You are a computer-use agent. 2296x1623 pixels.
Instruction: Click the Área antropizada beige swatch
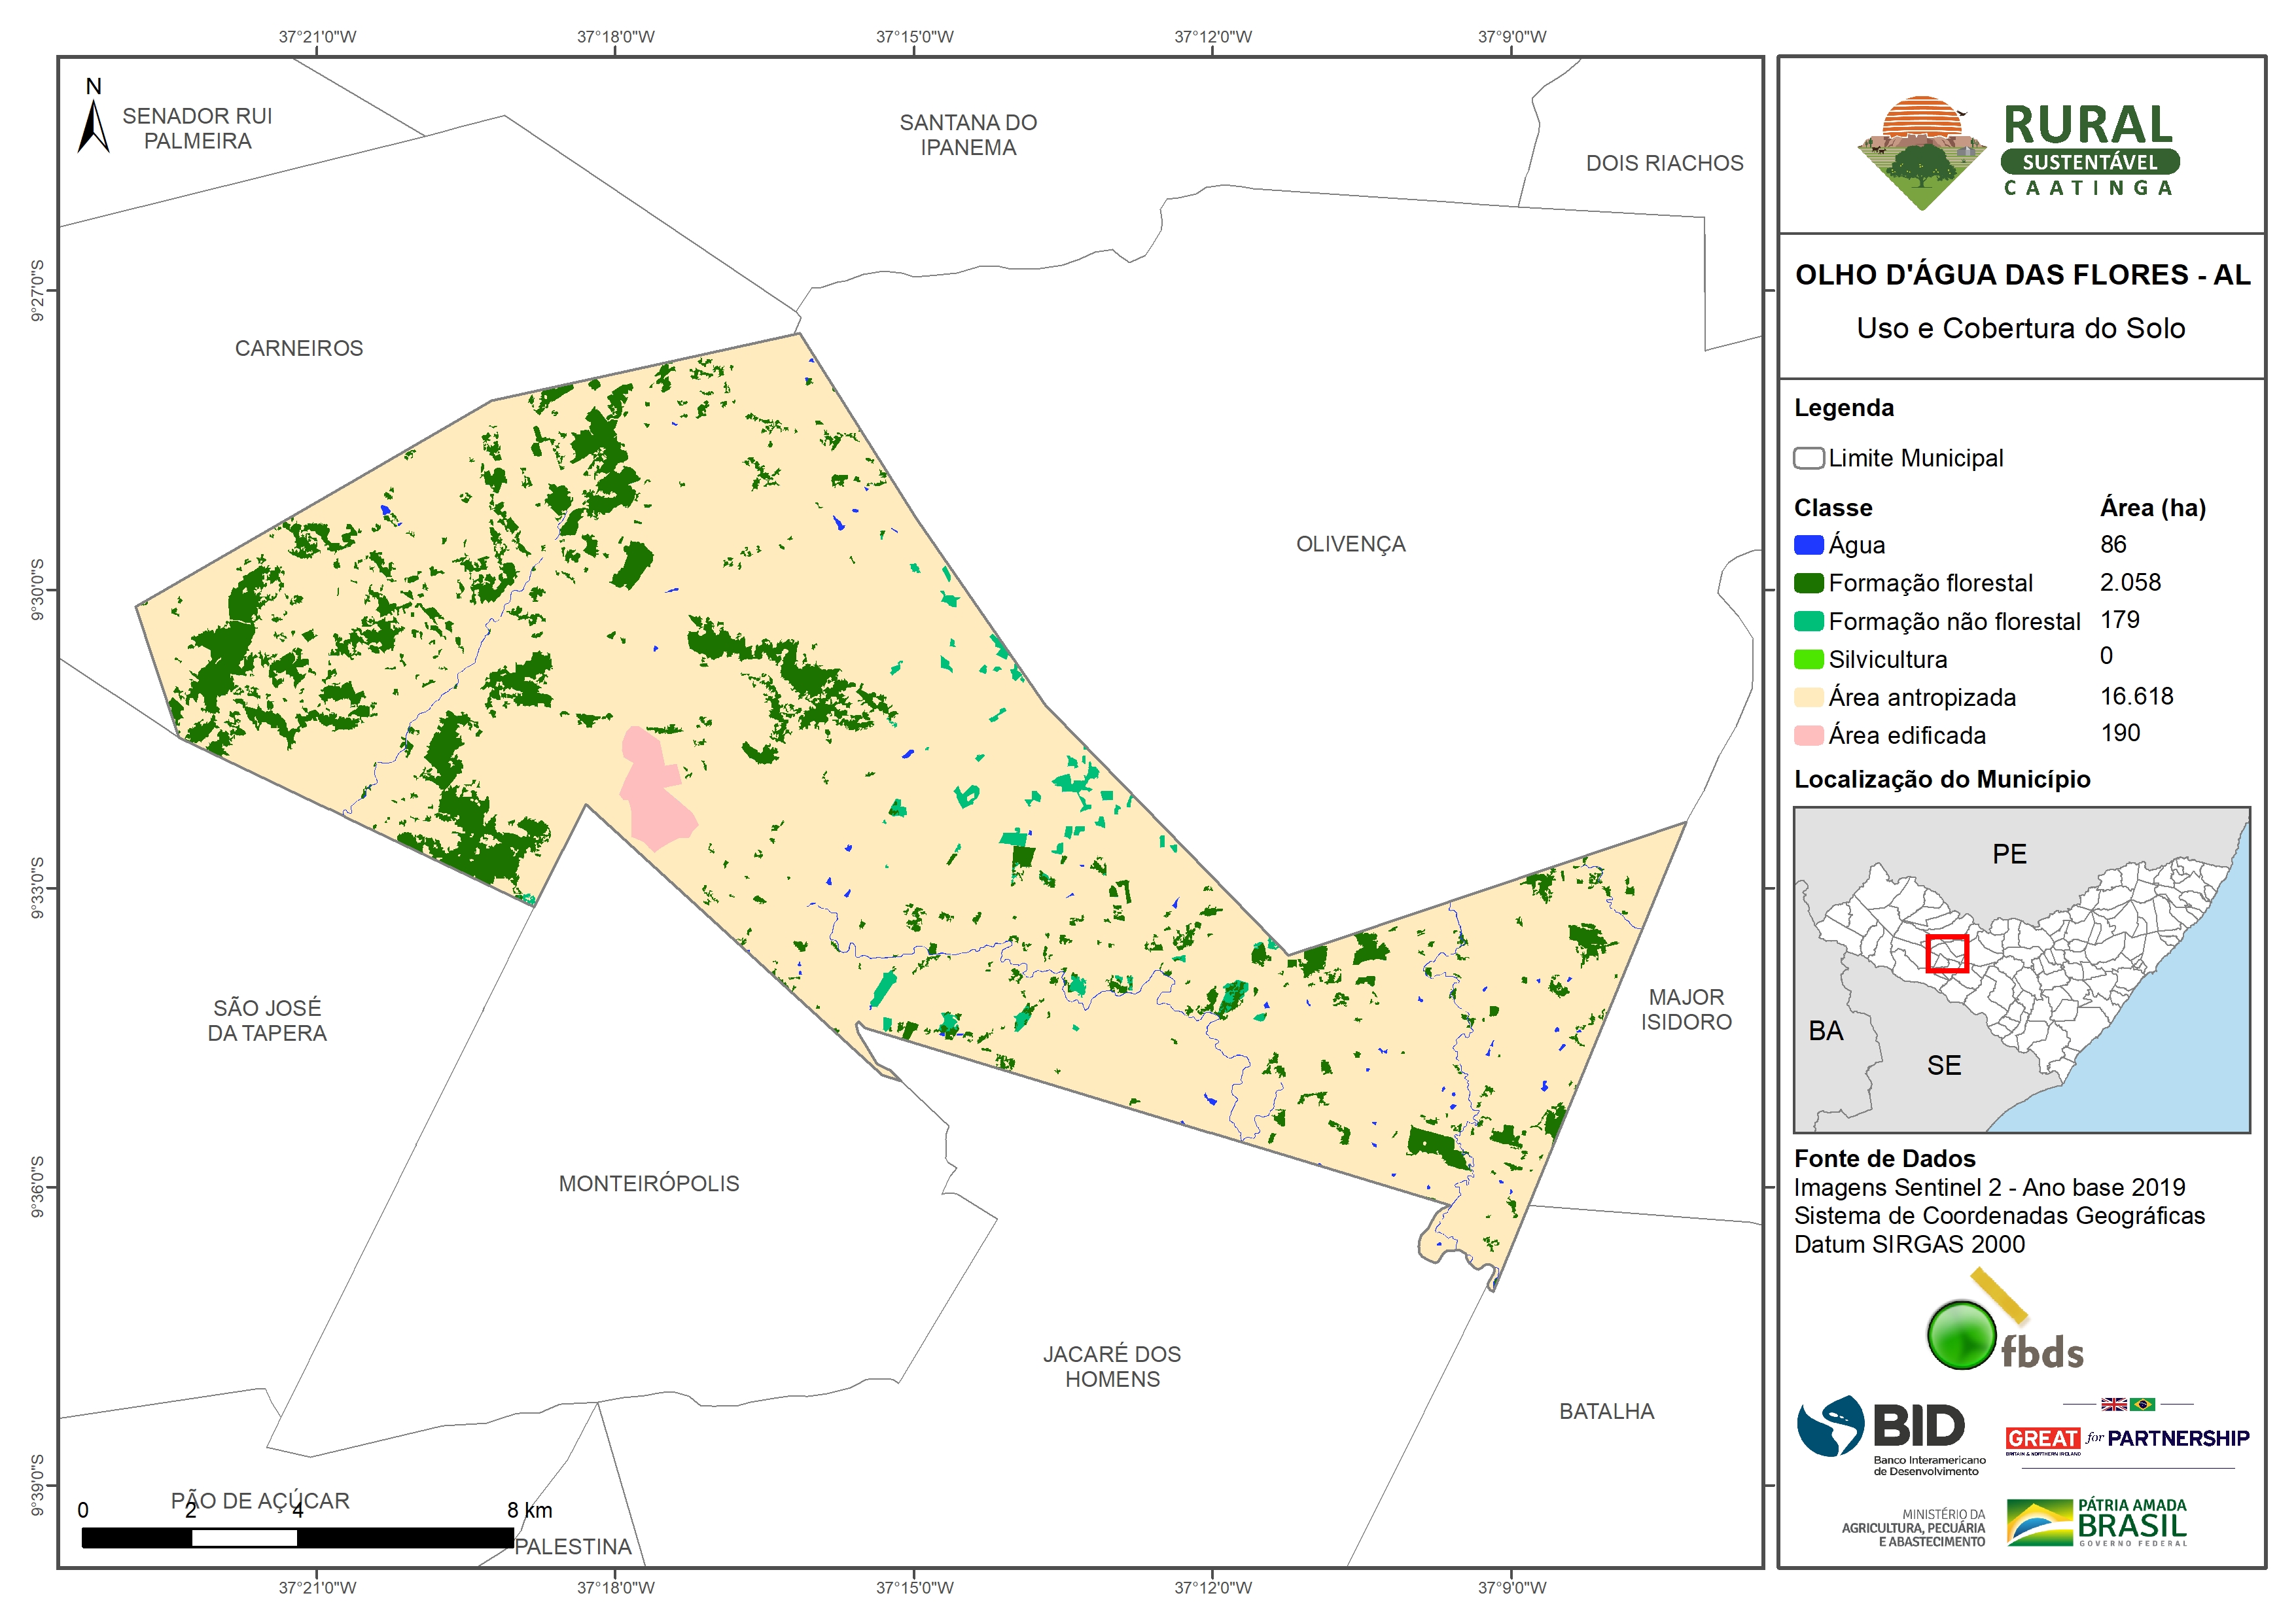coord(1808,697)
